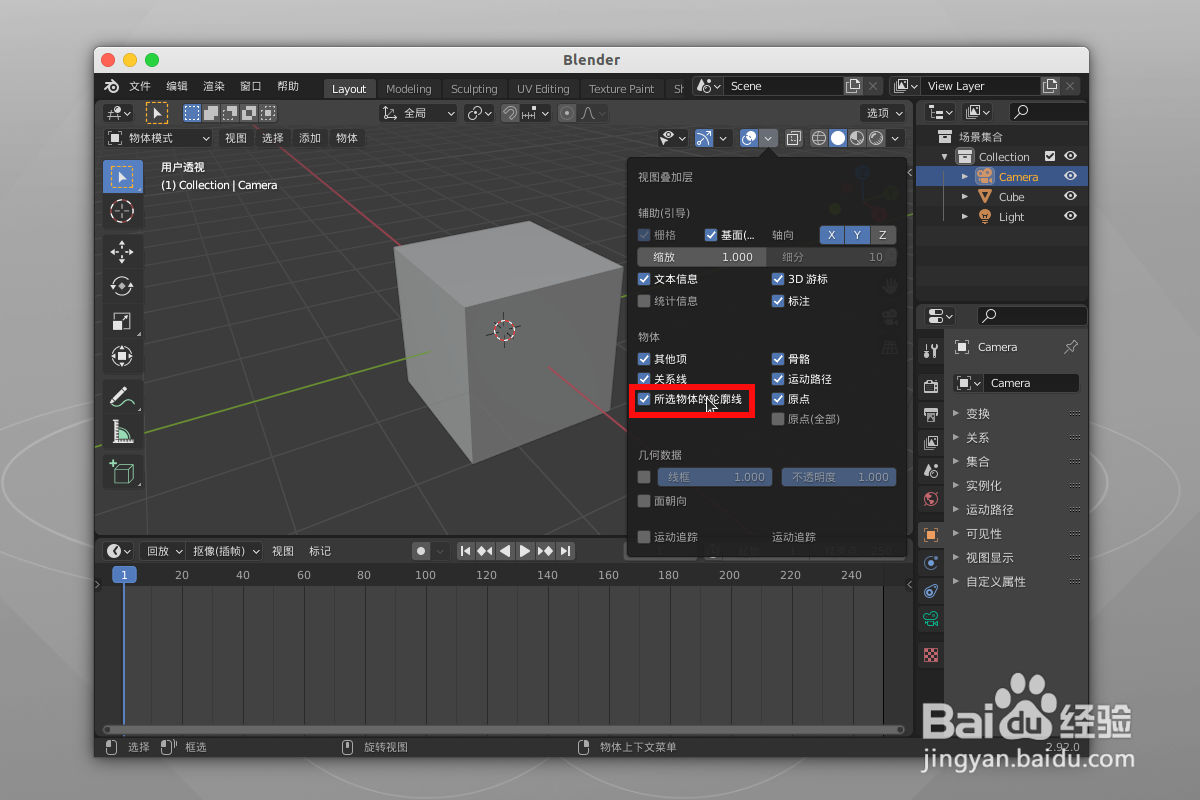Open Texture properties checker tab
Image resolution: width=1200 pixels, height=800 pixels.
click(x=931, y=655)
